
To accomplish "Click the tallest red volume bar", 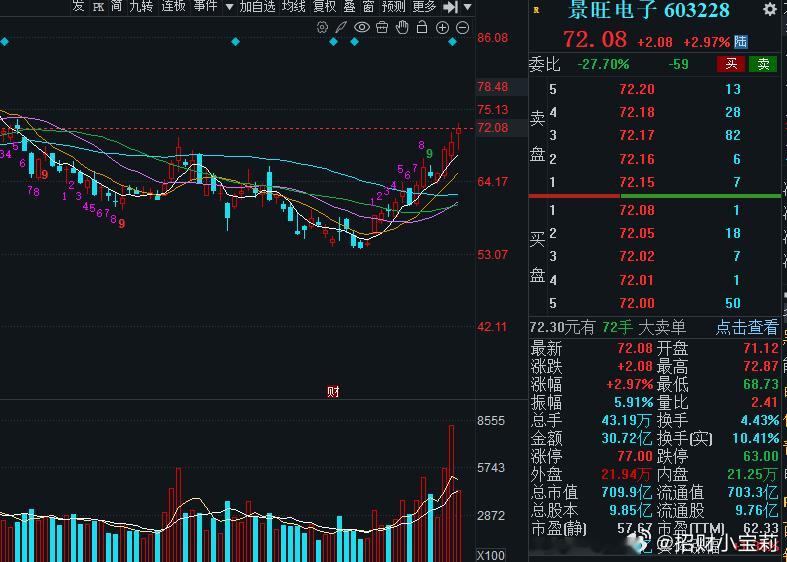I will [452, 493].
